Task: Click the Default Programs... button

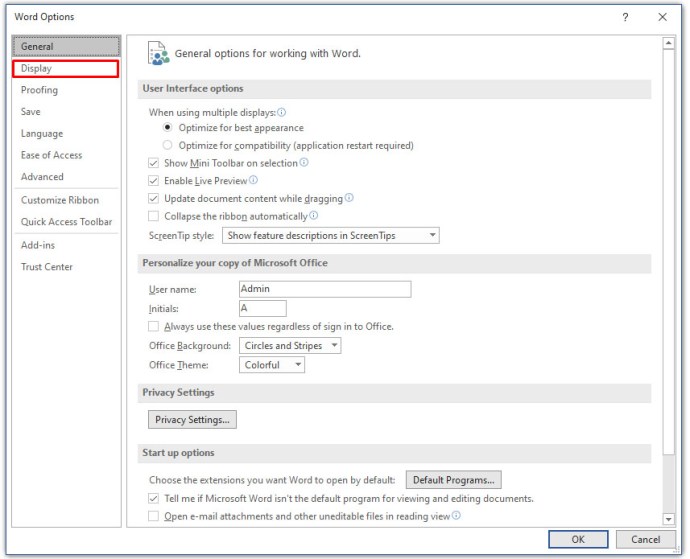Action: [454, 480]
